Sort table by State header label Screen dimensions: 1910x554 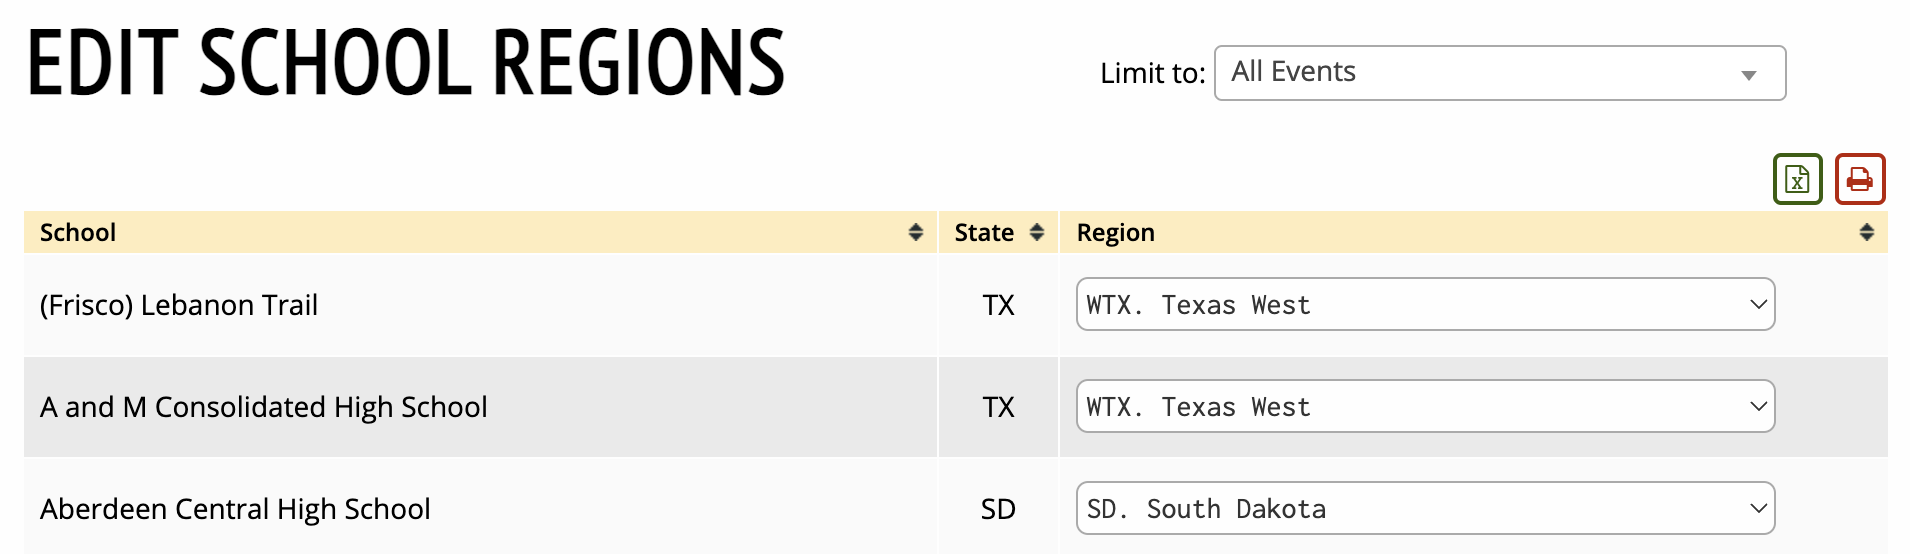(984, 232)
